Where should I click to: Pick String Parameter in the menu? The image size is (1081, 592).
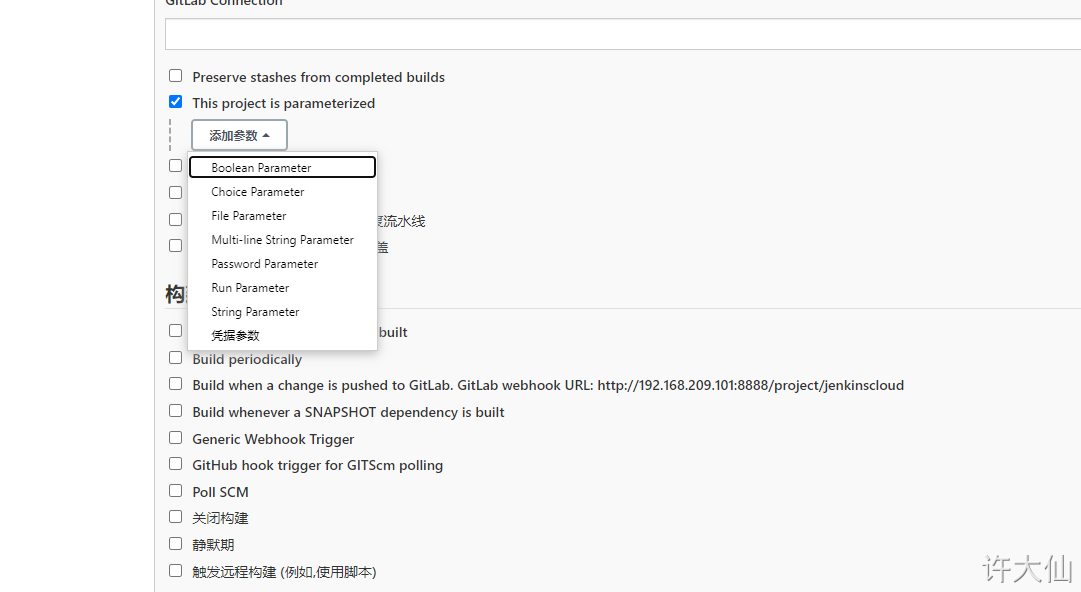coord(283,312)
